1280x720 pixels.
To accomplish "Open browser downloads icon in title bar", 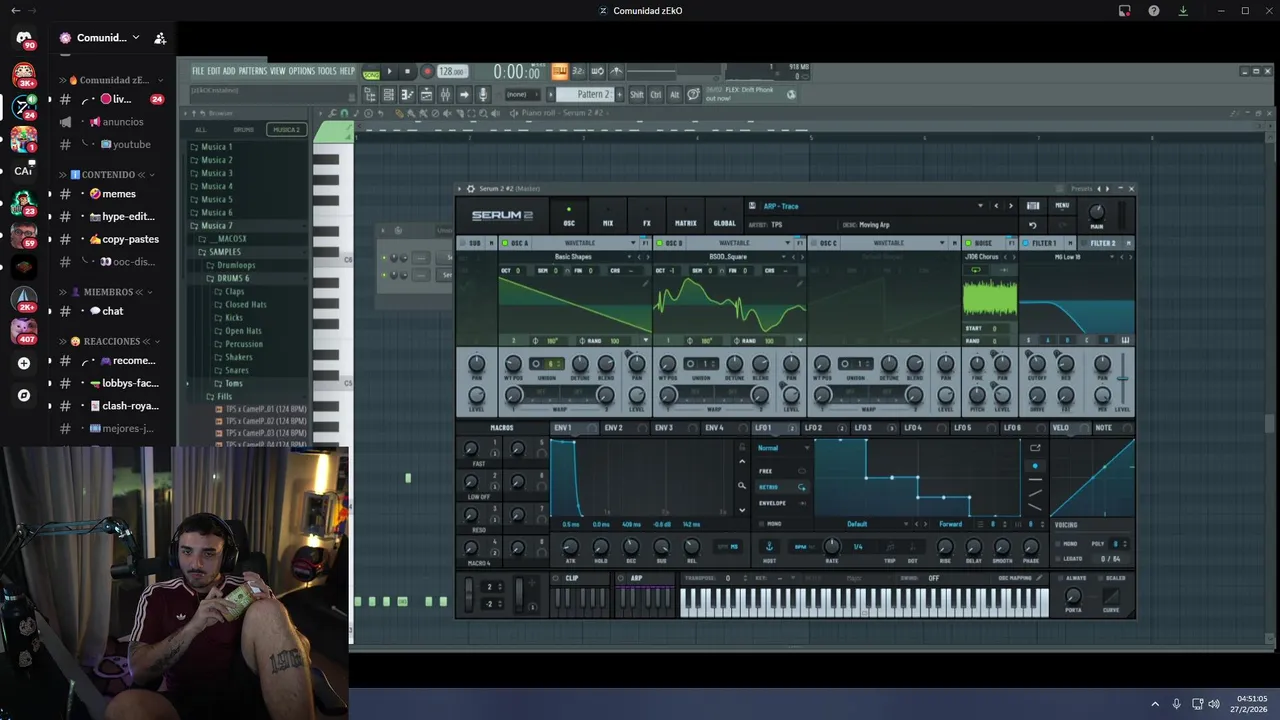I will [x=1183, y=11].
